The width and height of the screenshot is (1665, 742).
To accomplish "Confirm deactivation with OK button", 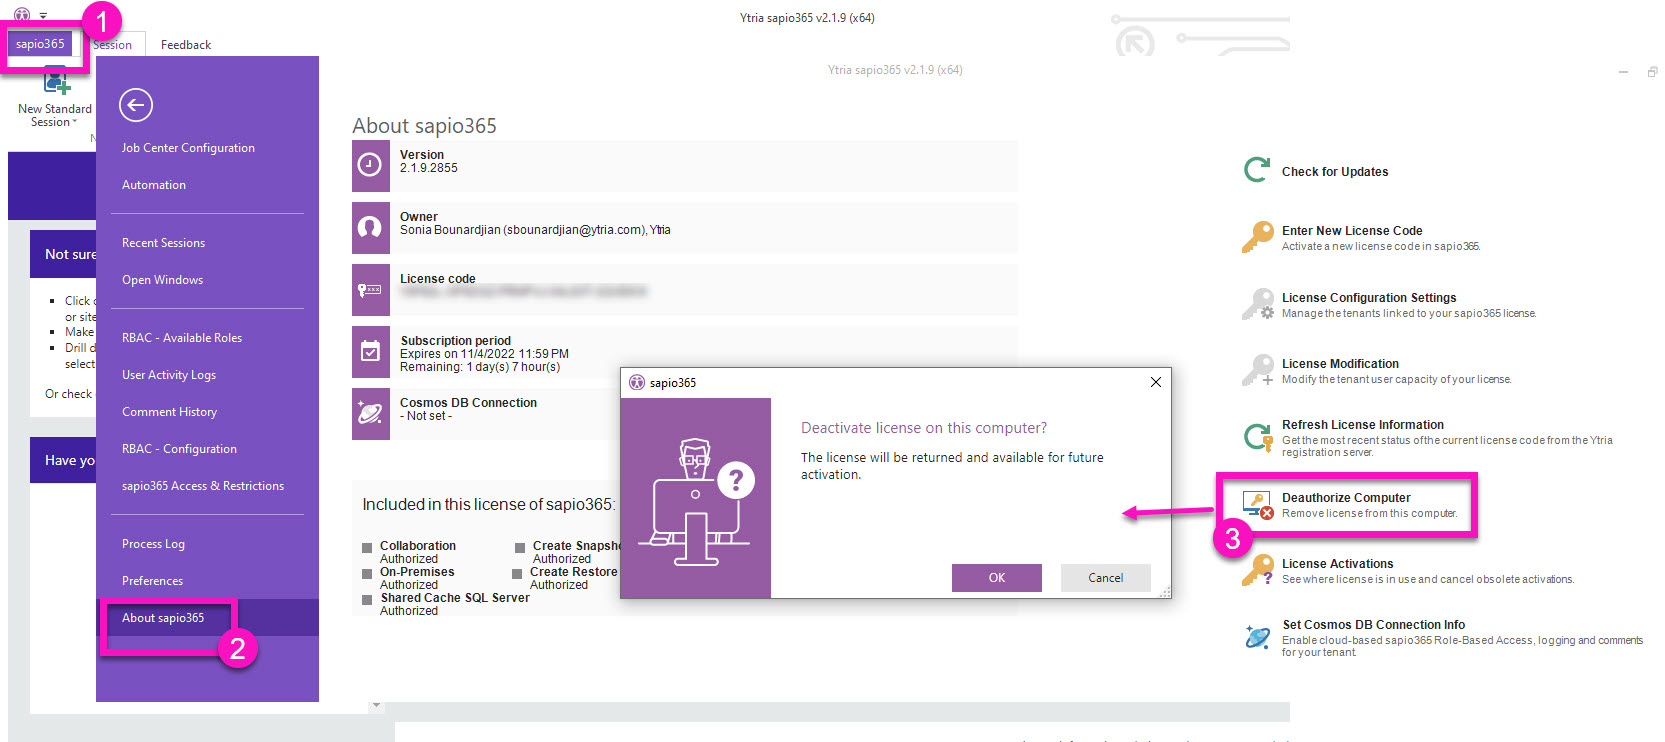I will [996, 577].
